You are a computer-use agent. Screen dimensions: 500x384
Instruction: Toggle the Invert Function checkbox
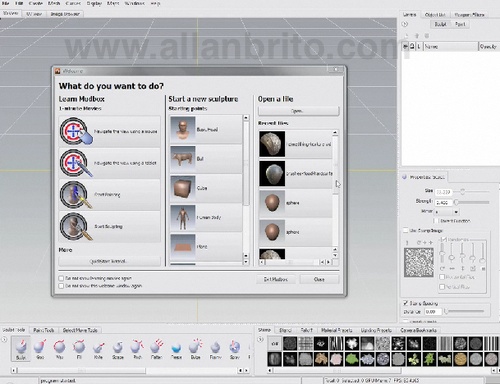tap(436, 221)
